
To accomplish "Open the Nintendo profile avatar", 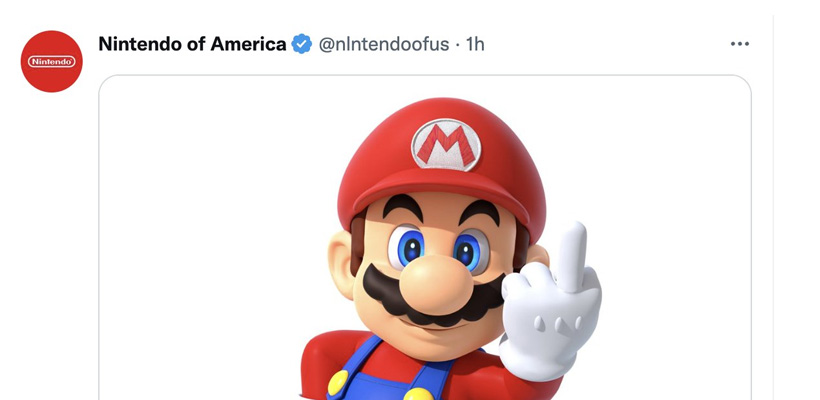I will tap(51, 61).
